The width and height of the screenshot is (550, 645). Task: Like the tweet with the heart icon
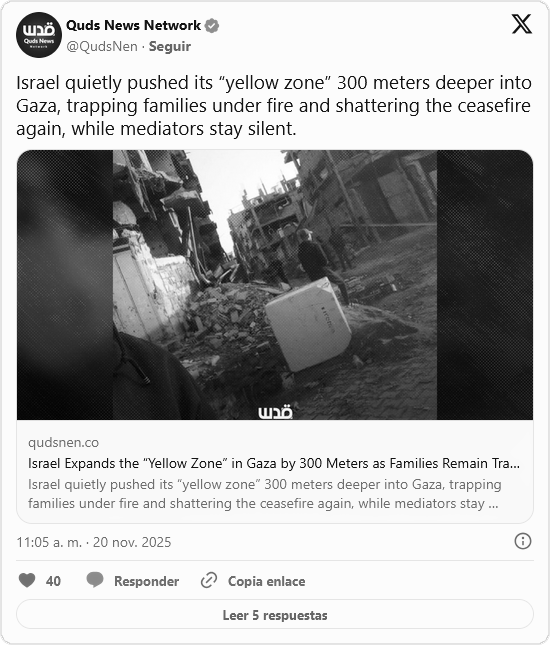pyautogui.click(x=27, y=580)
